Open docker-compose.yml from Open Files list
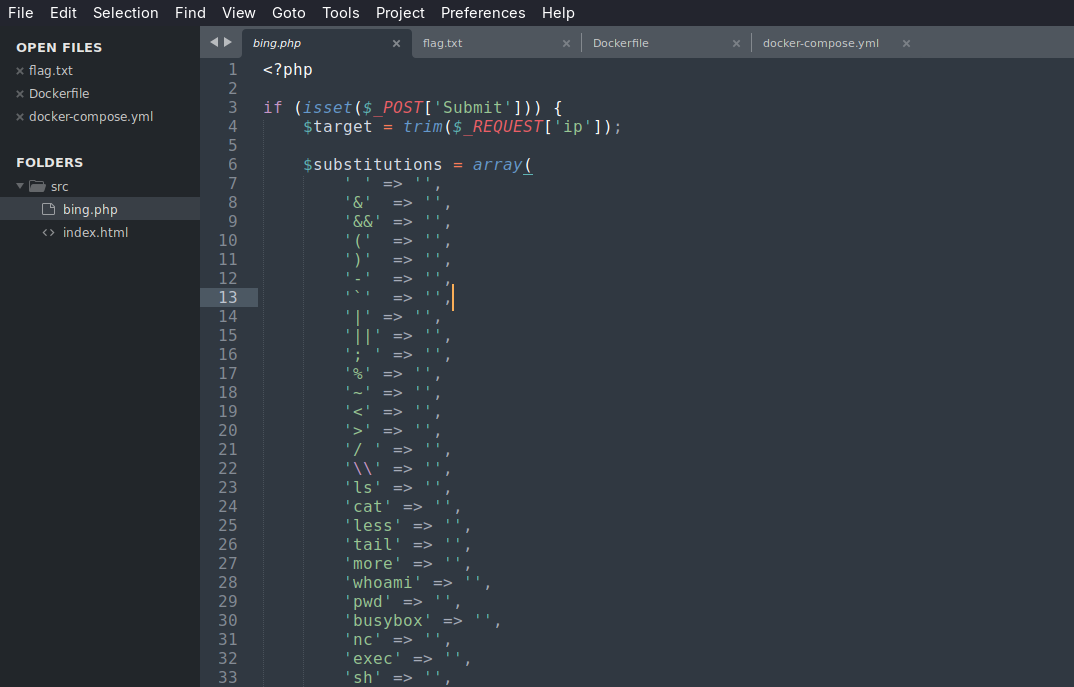The image size is (1074, 687). point(91,117)
